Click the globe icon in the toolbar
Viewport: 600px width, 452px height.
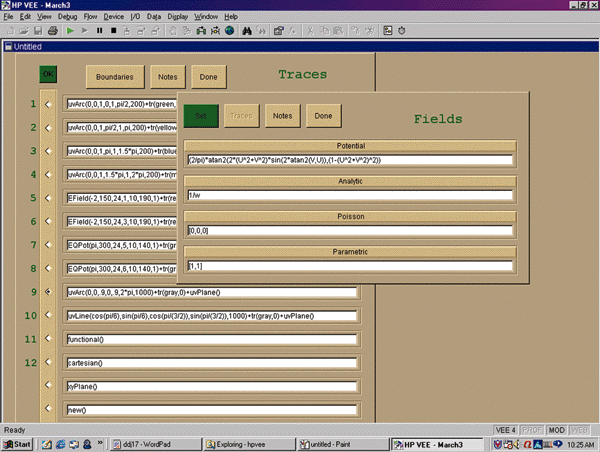tap(230, 31)
